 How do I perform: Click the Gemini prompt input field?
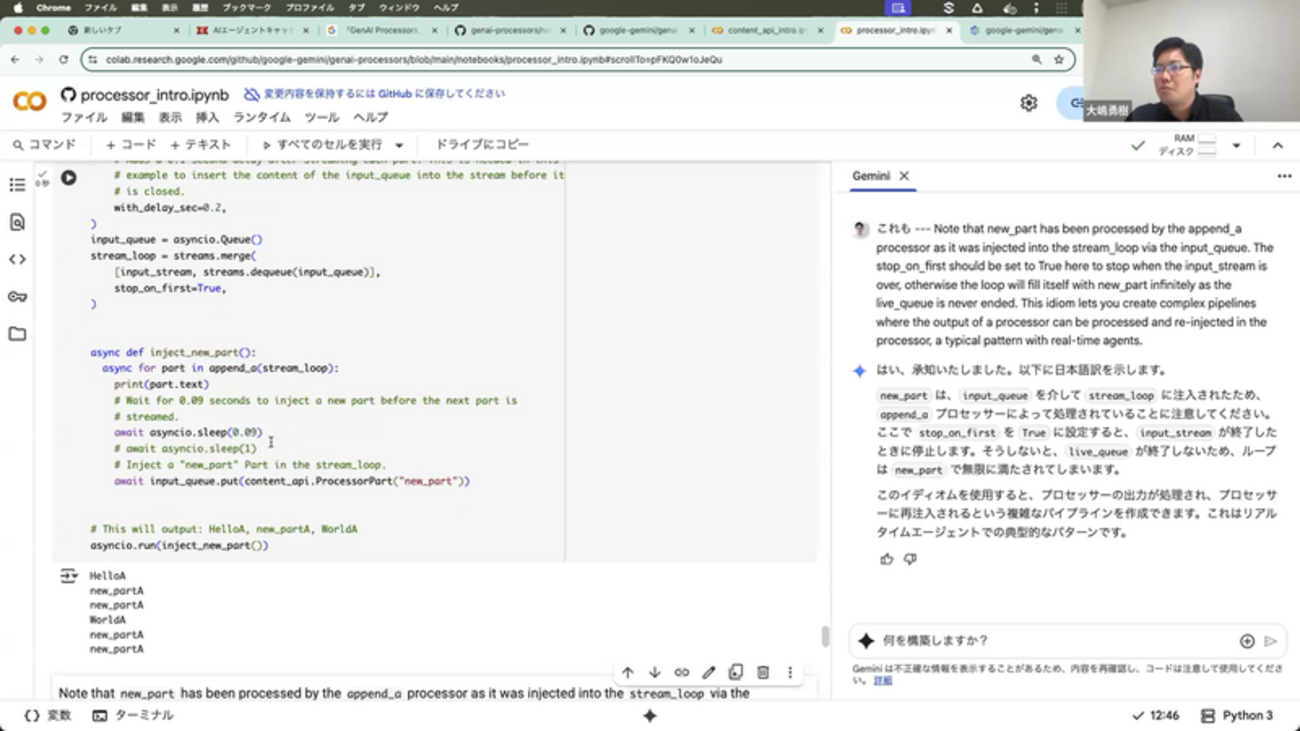(1055, 641)
